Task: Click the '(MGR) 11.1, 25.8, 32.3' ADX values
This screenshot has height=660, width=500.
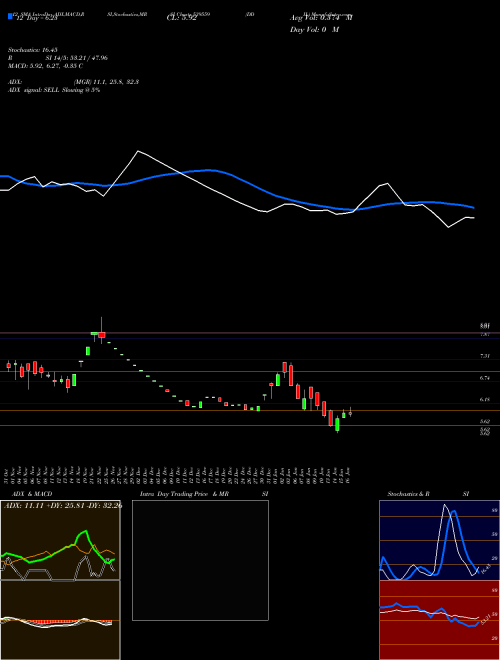Action: [106, 82]
